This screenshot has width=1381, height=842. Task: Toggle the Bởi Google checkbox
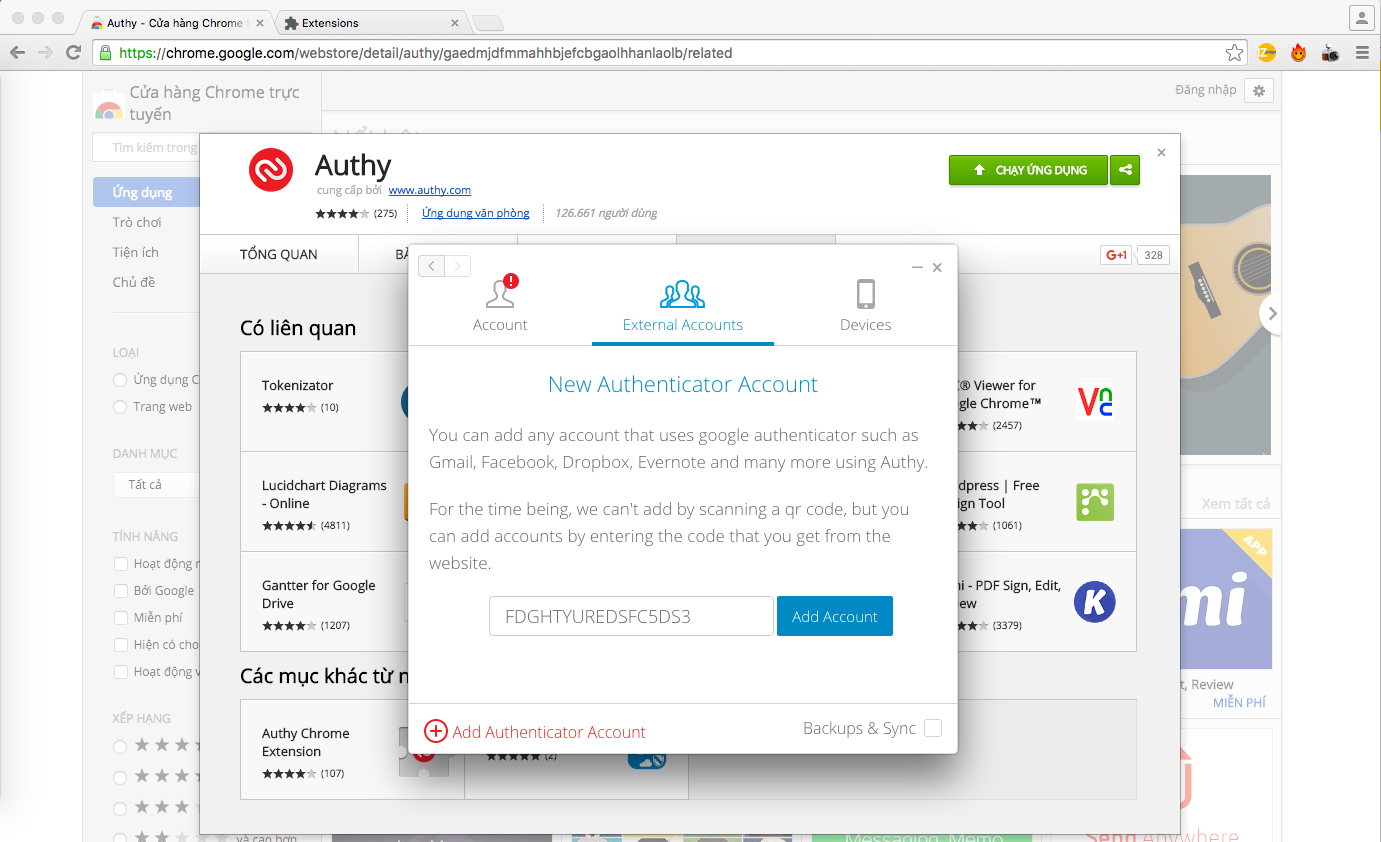(121, 591)
